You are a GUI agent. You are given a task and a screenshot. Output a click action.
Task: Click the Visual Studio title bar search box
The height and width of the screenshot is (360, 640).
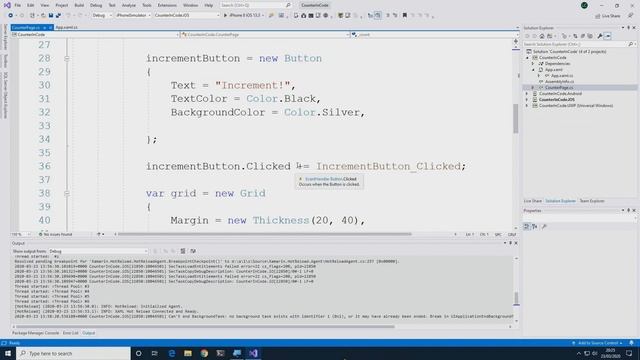tap(255, 5)
